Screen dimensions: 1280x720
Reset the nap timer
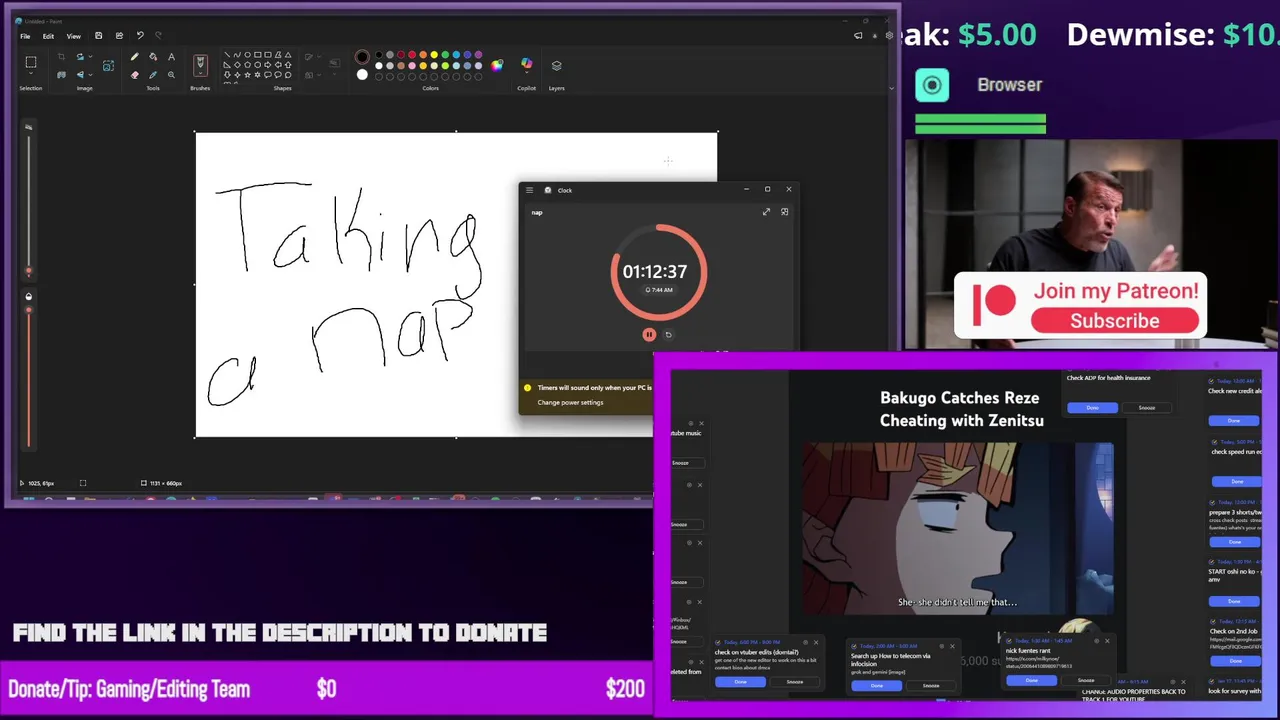click(668, 335)
